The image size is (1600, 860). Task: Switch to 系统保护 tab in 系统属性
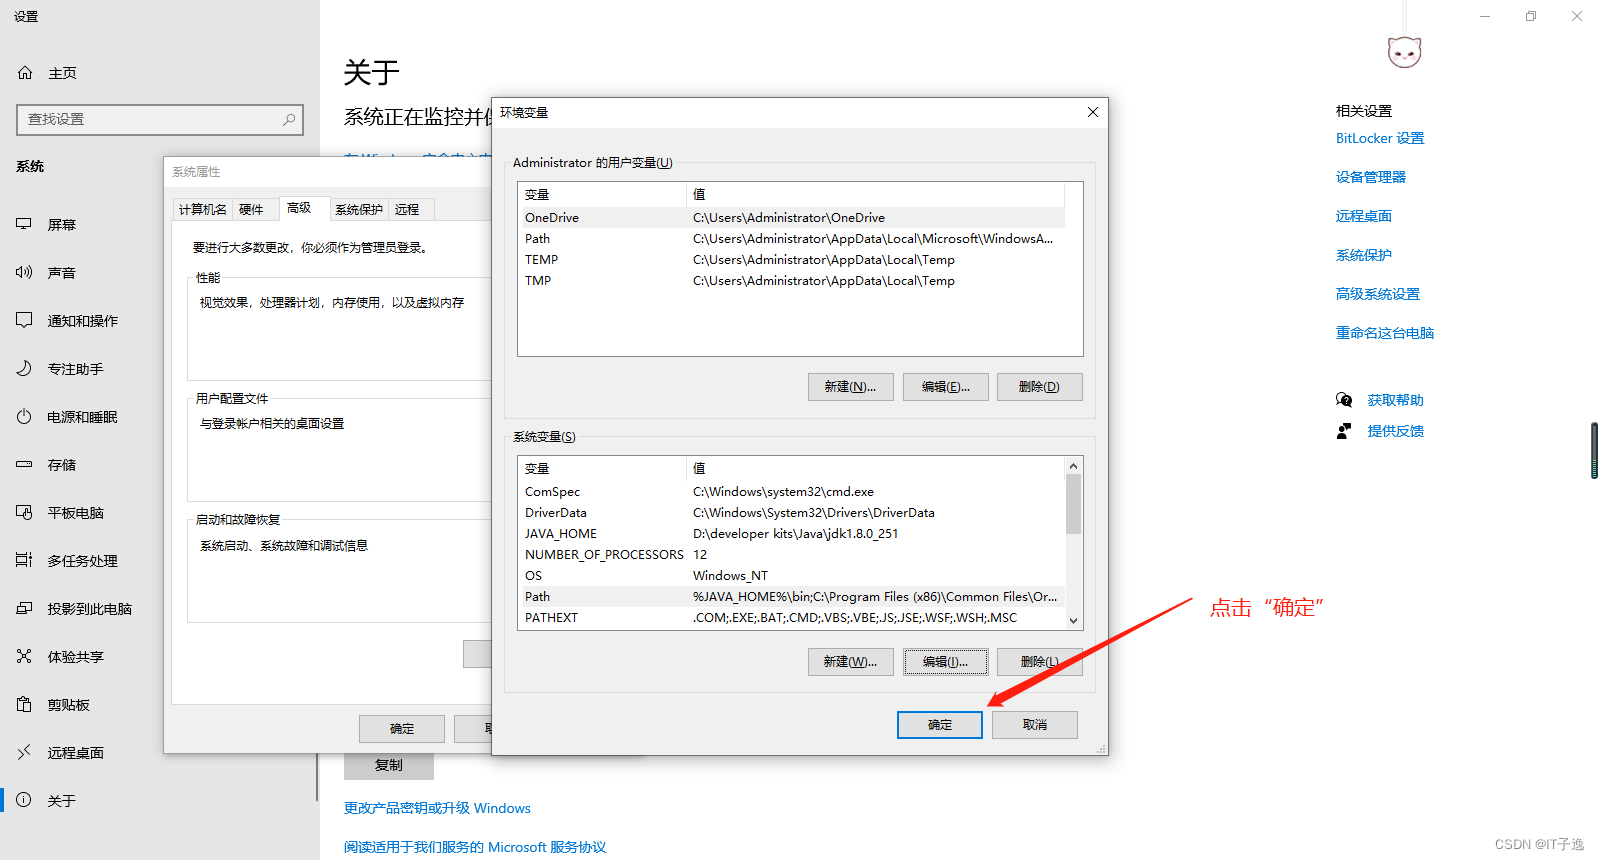359,209
